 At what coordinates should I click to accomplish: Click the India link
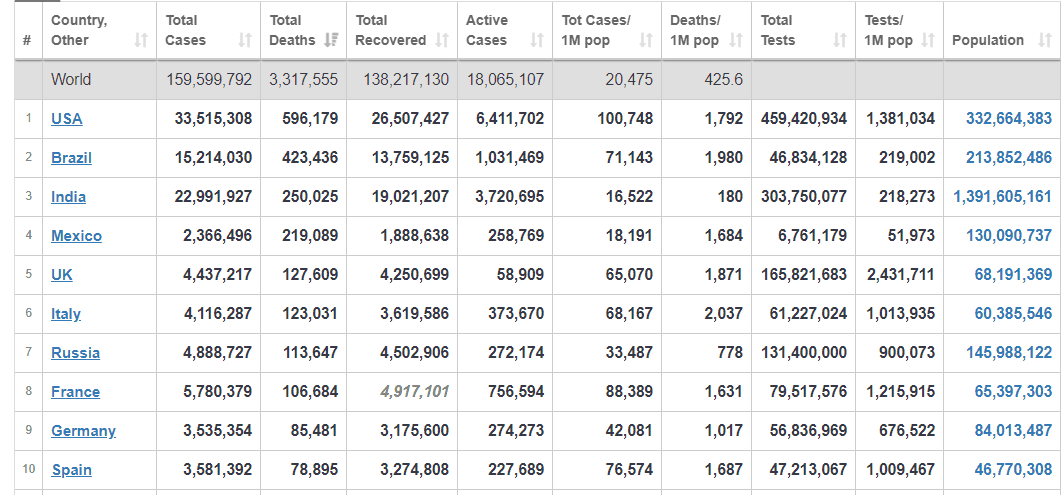tap(68, 197)
